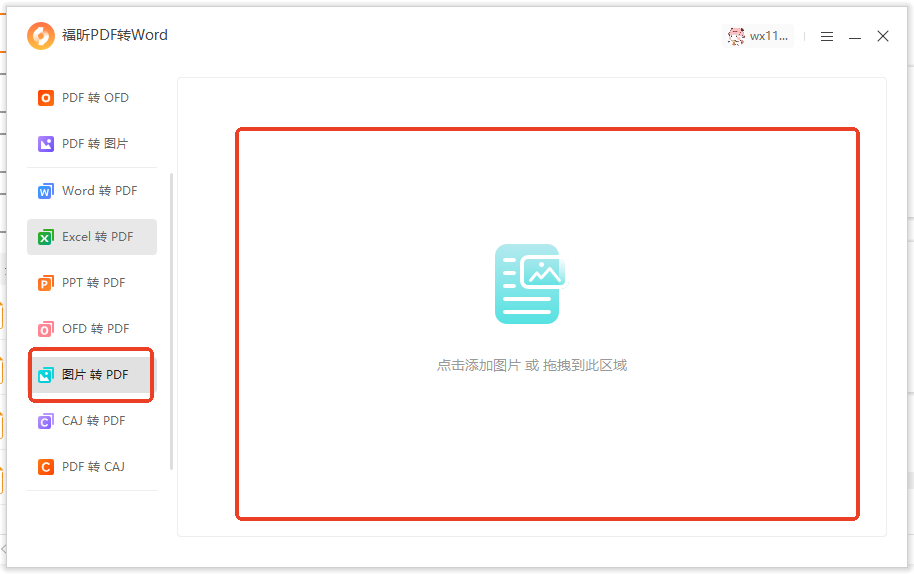Close the 福昕PDF转Word window
The height and width of the screenshot is (574, 914).
point(883,36)
